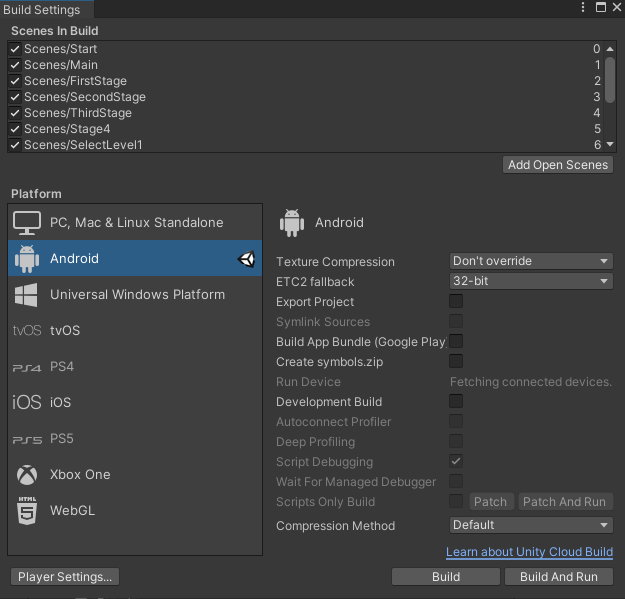The height and width of the screenshot is (599, 625).
Task: Click the tvOS platform icon
Action: [27, 330]
